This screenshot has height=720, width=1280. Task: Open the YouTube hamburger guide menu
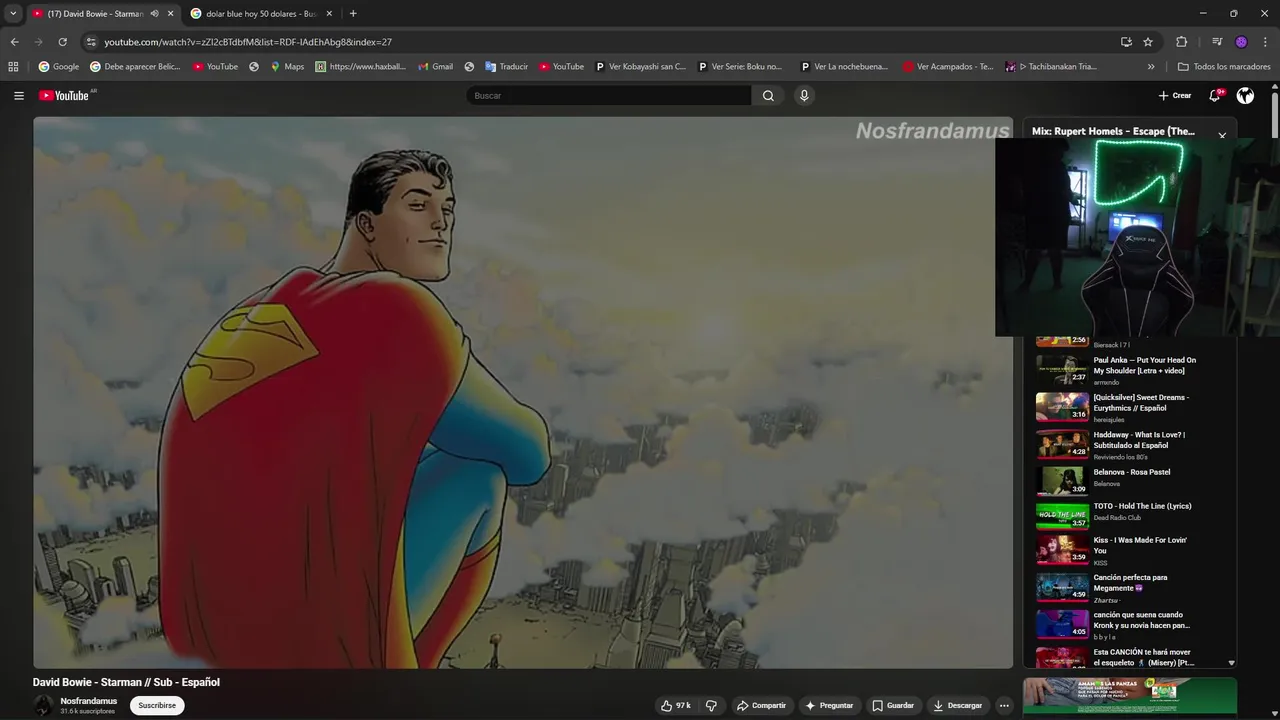click(19, 96)
